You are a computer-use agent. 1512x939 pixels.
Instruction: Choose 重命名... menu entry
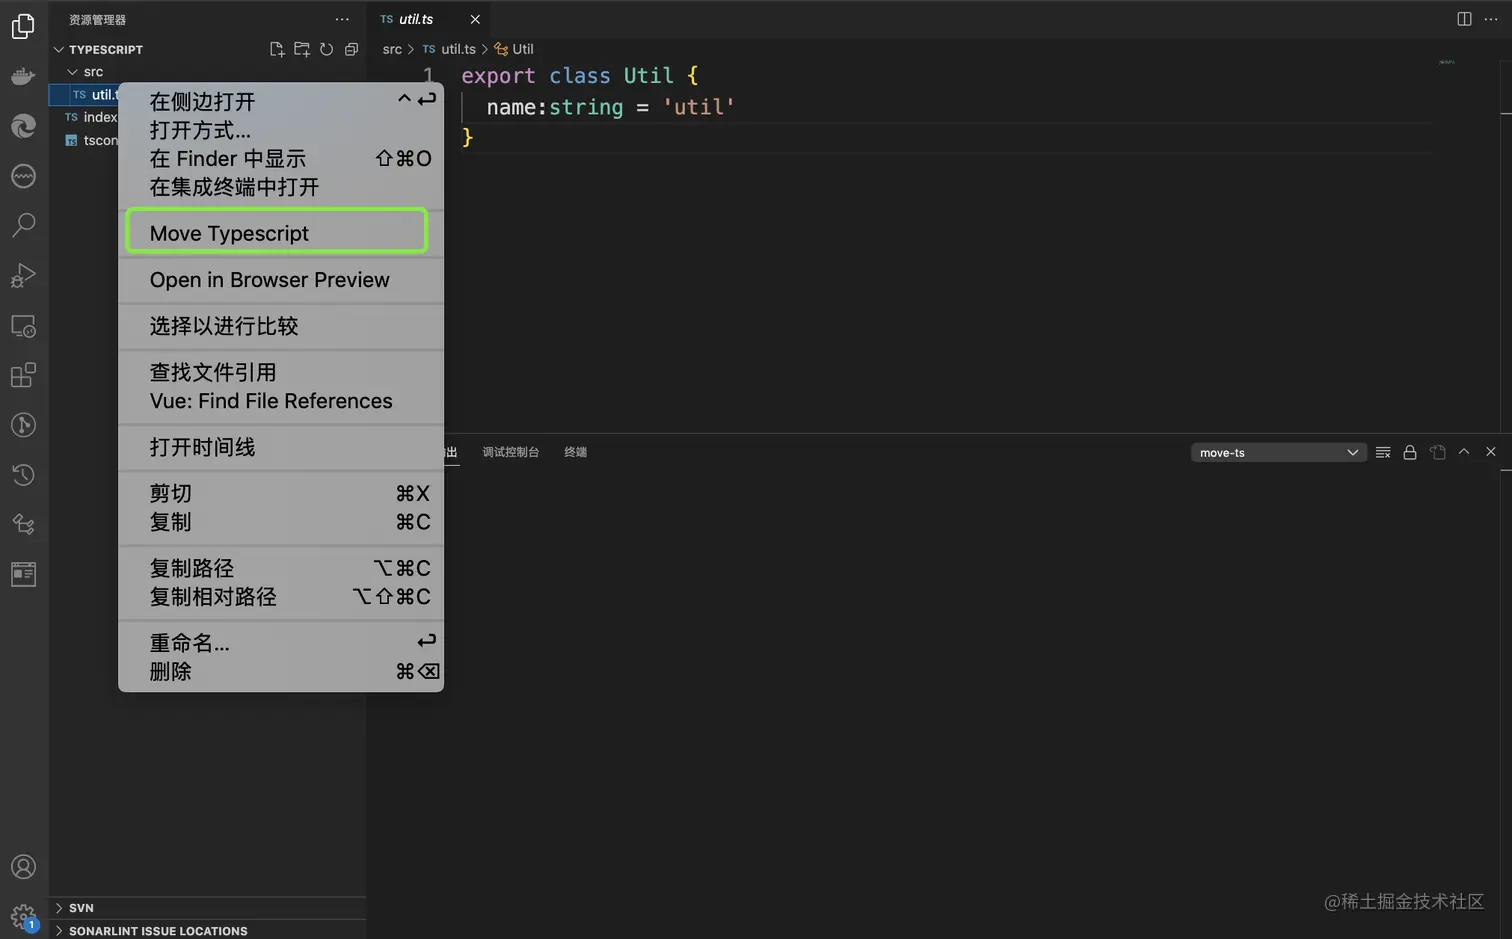(x=281, y=643)
